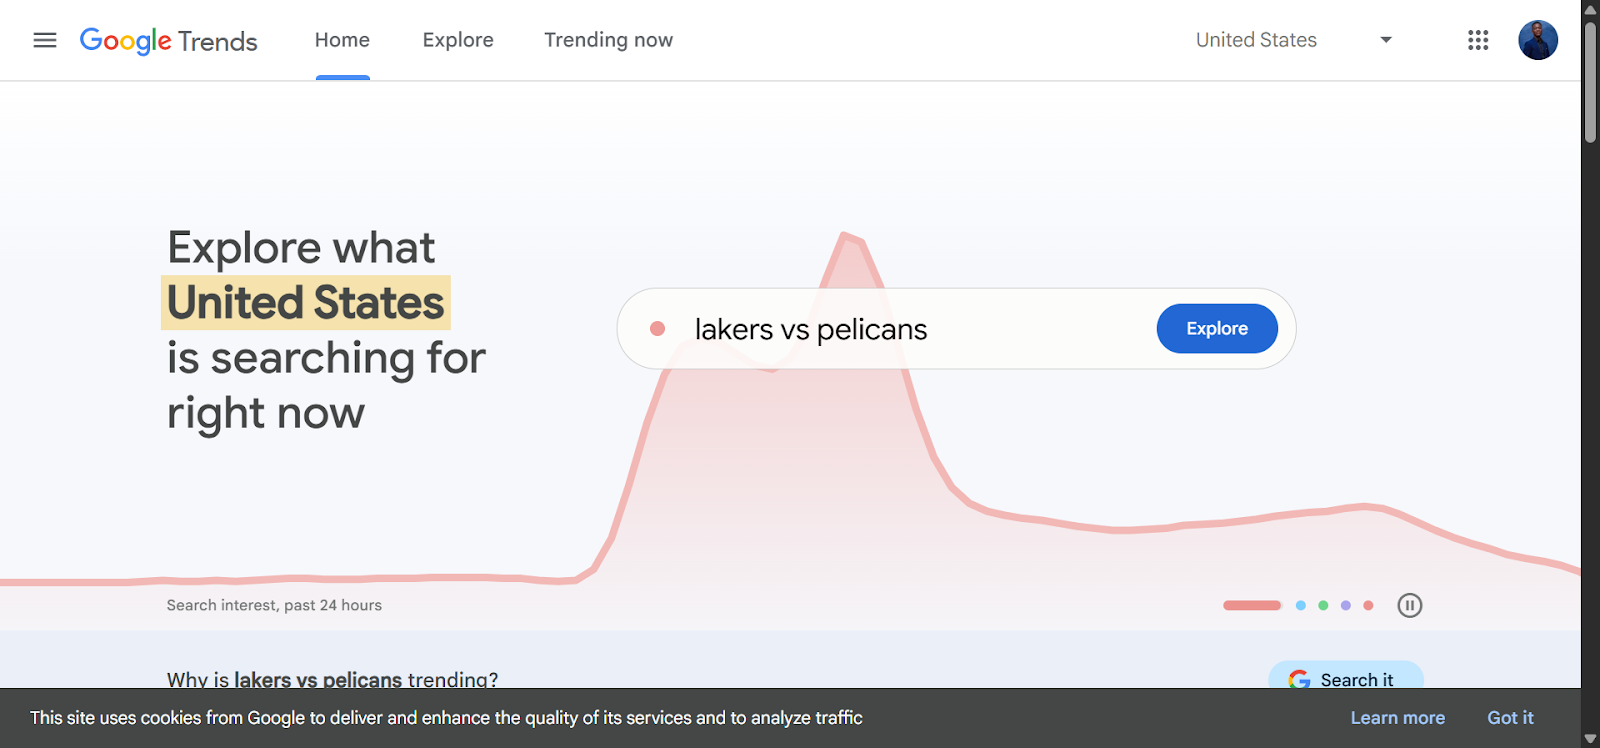1600x748 pixels.
Task: Open the United States country selector
Action: 1255,39
